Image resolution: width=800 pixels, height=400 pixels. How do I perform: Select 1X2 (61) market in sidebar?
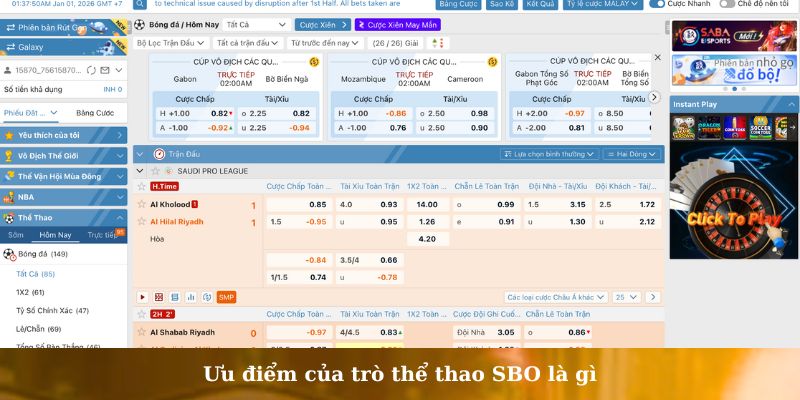[x=30, y=292]
